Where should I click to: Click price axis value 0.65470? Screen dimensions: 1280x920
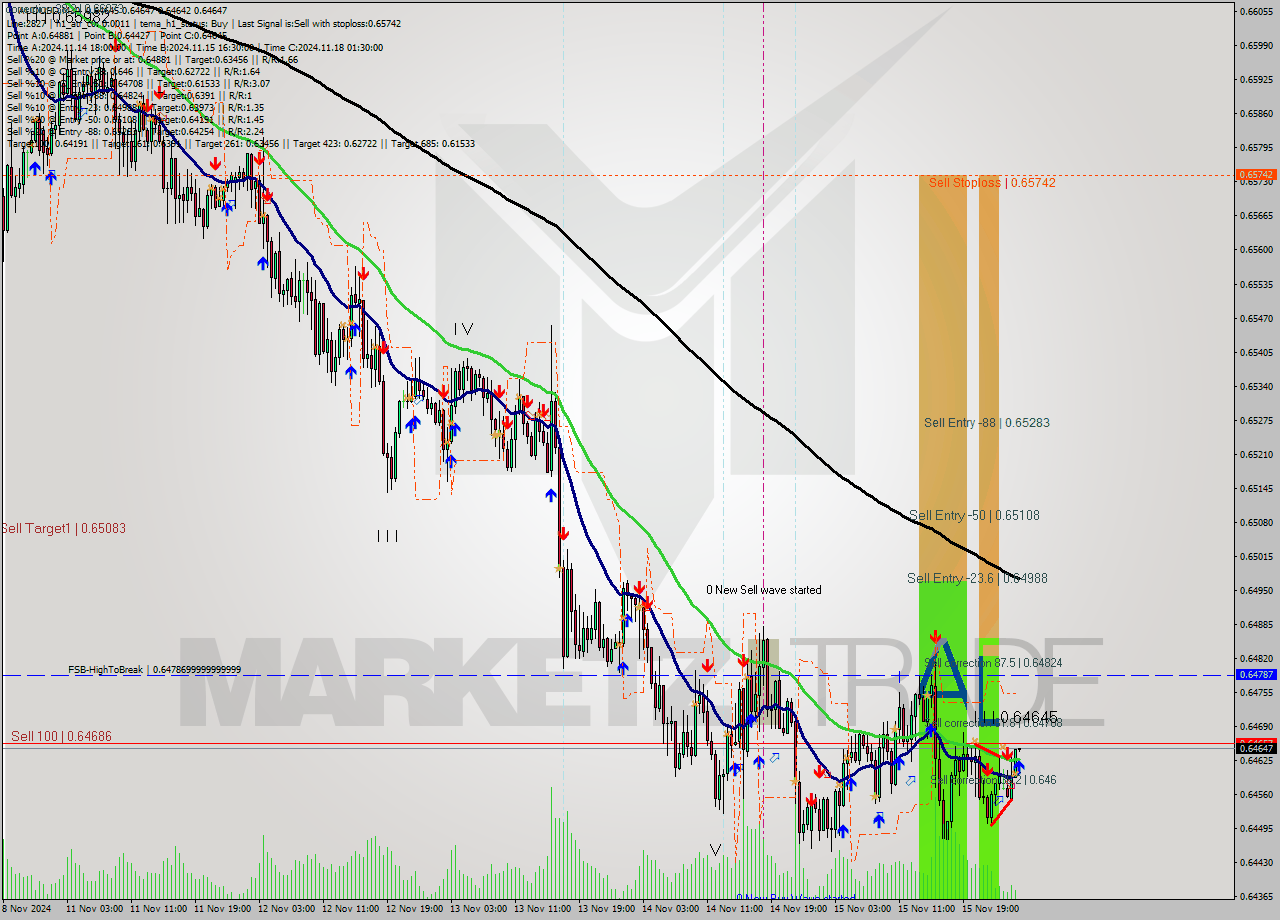1257,318
